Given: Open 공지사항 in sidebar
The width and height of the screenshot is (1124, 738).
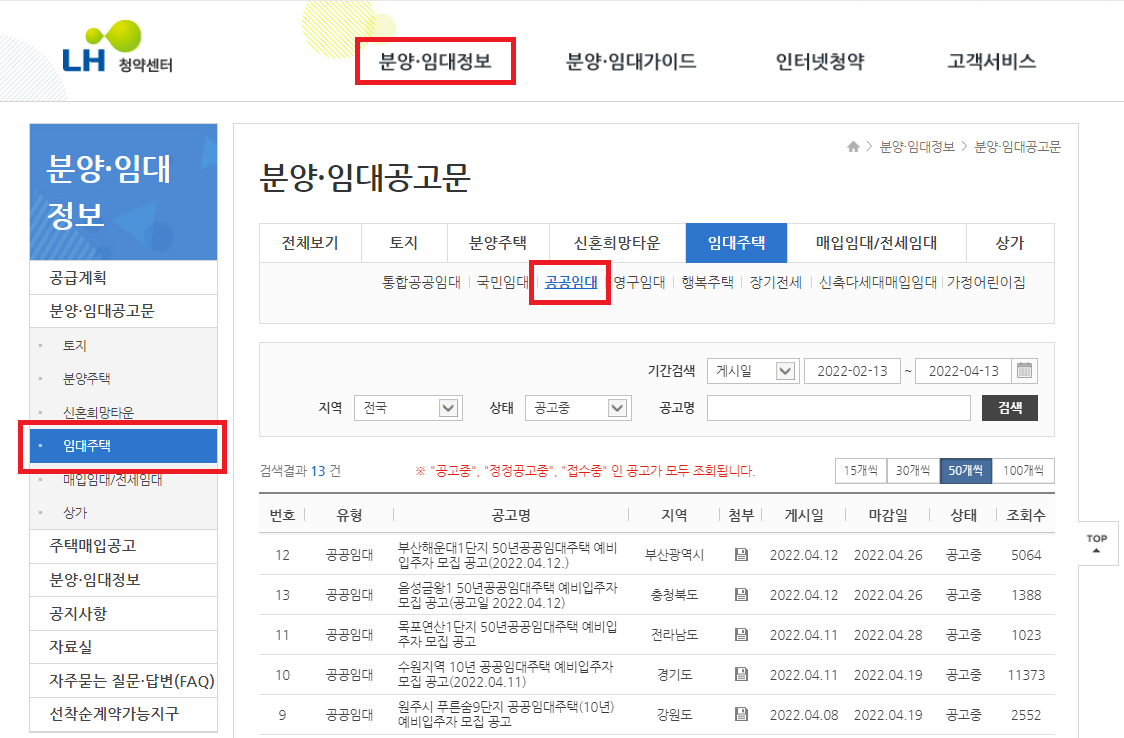Looking at the screenshot, I should click(x=123, y=613).
